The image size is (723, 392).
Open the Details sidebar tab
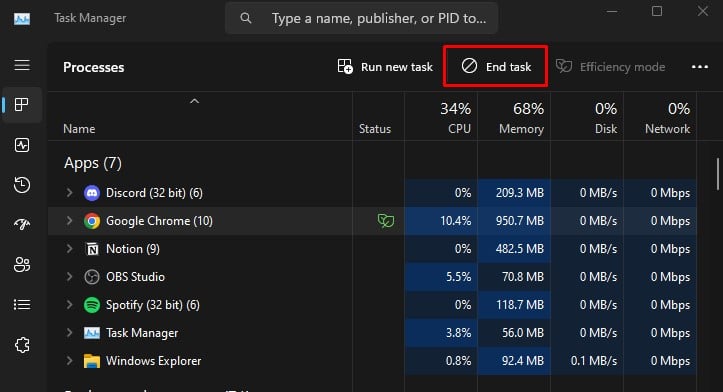tap(22, 305)
